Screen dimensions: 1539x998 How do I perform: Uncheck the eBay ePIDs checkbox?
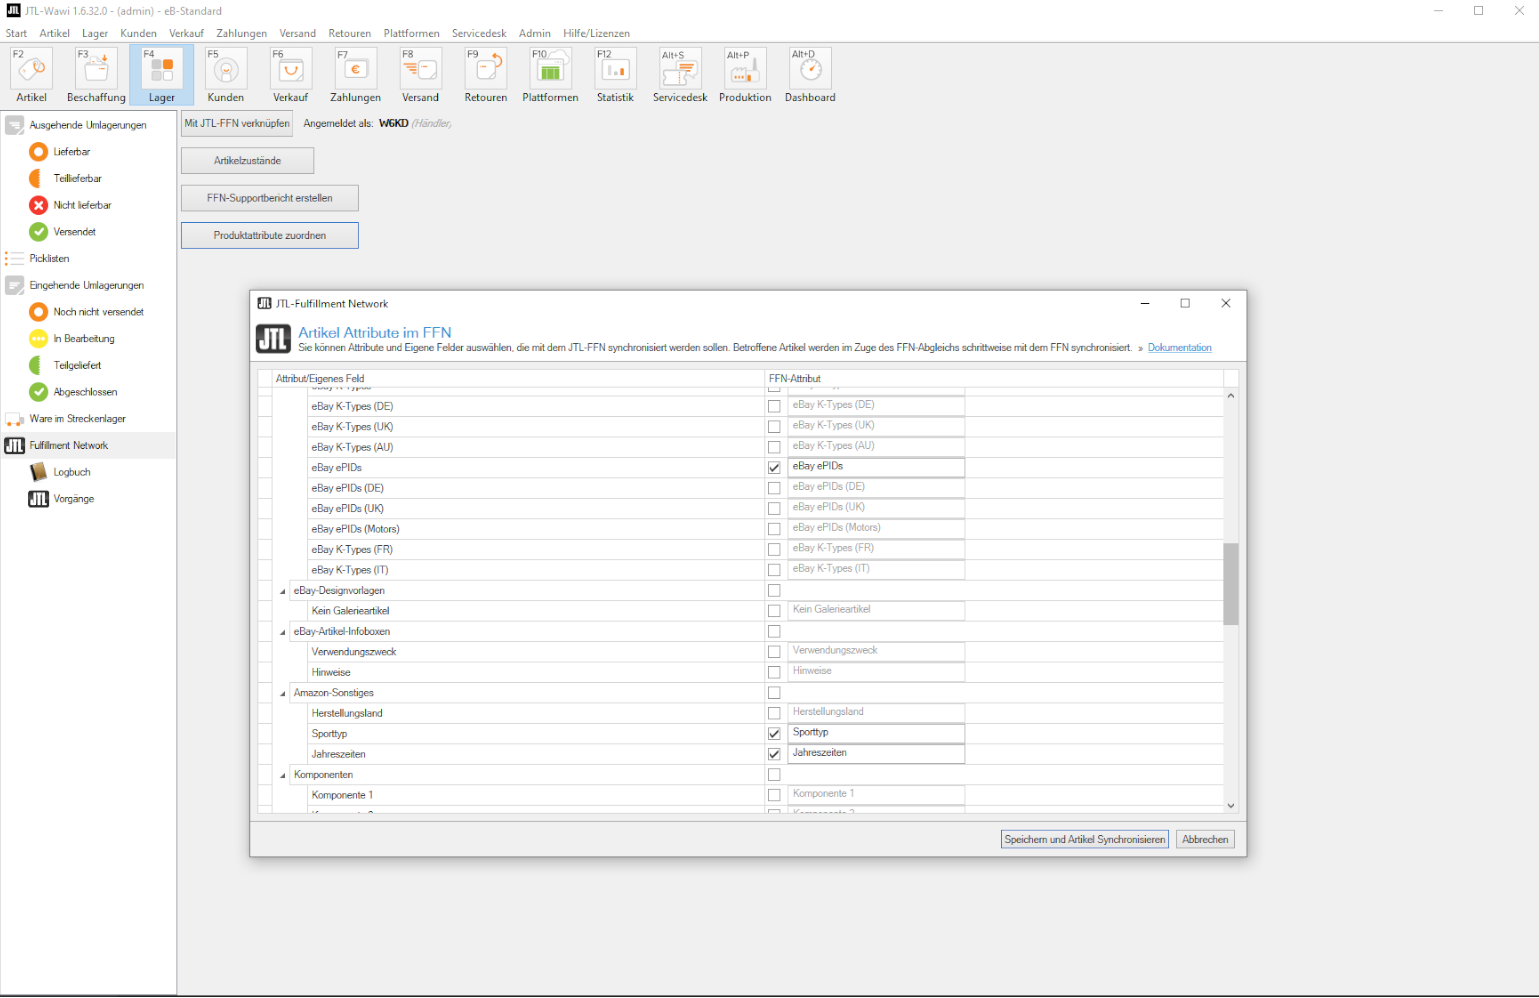pos(774,468)
